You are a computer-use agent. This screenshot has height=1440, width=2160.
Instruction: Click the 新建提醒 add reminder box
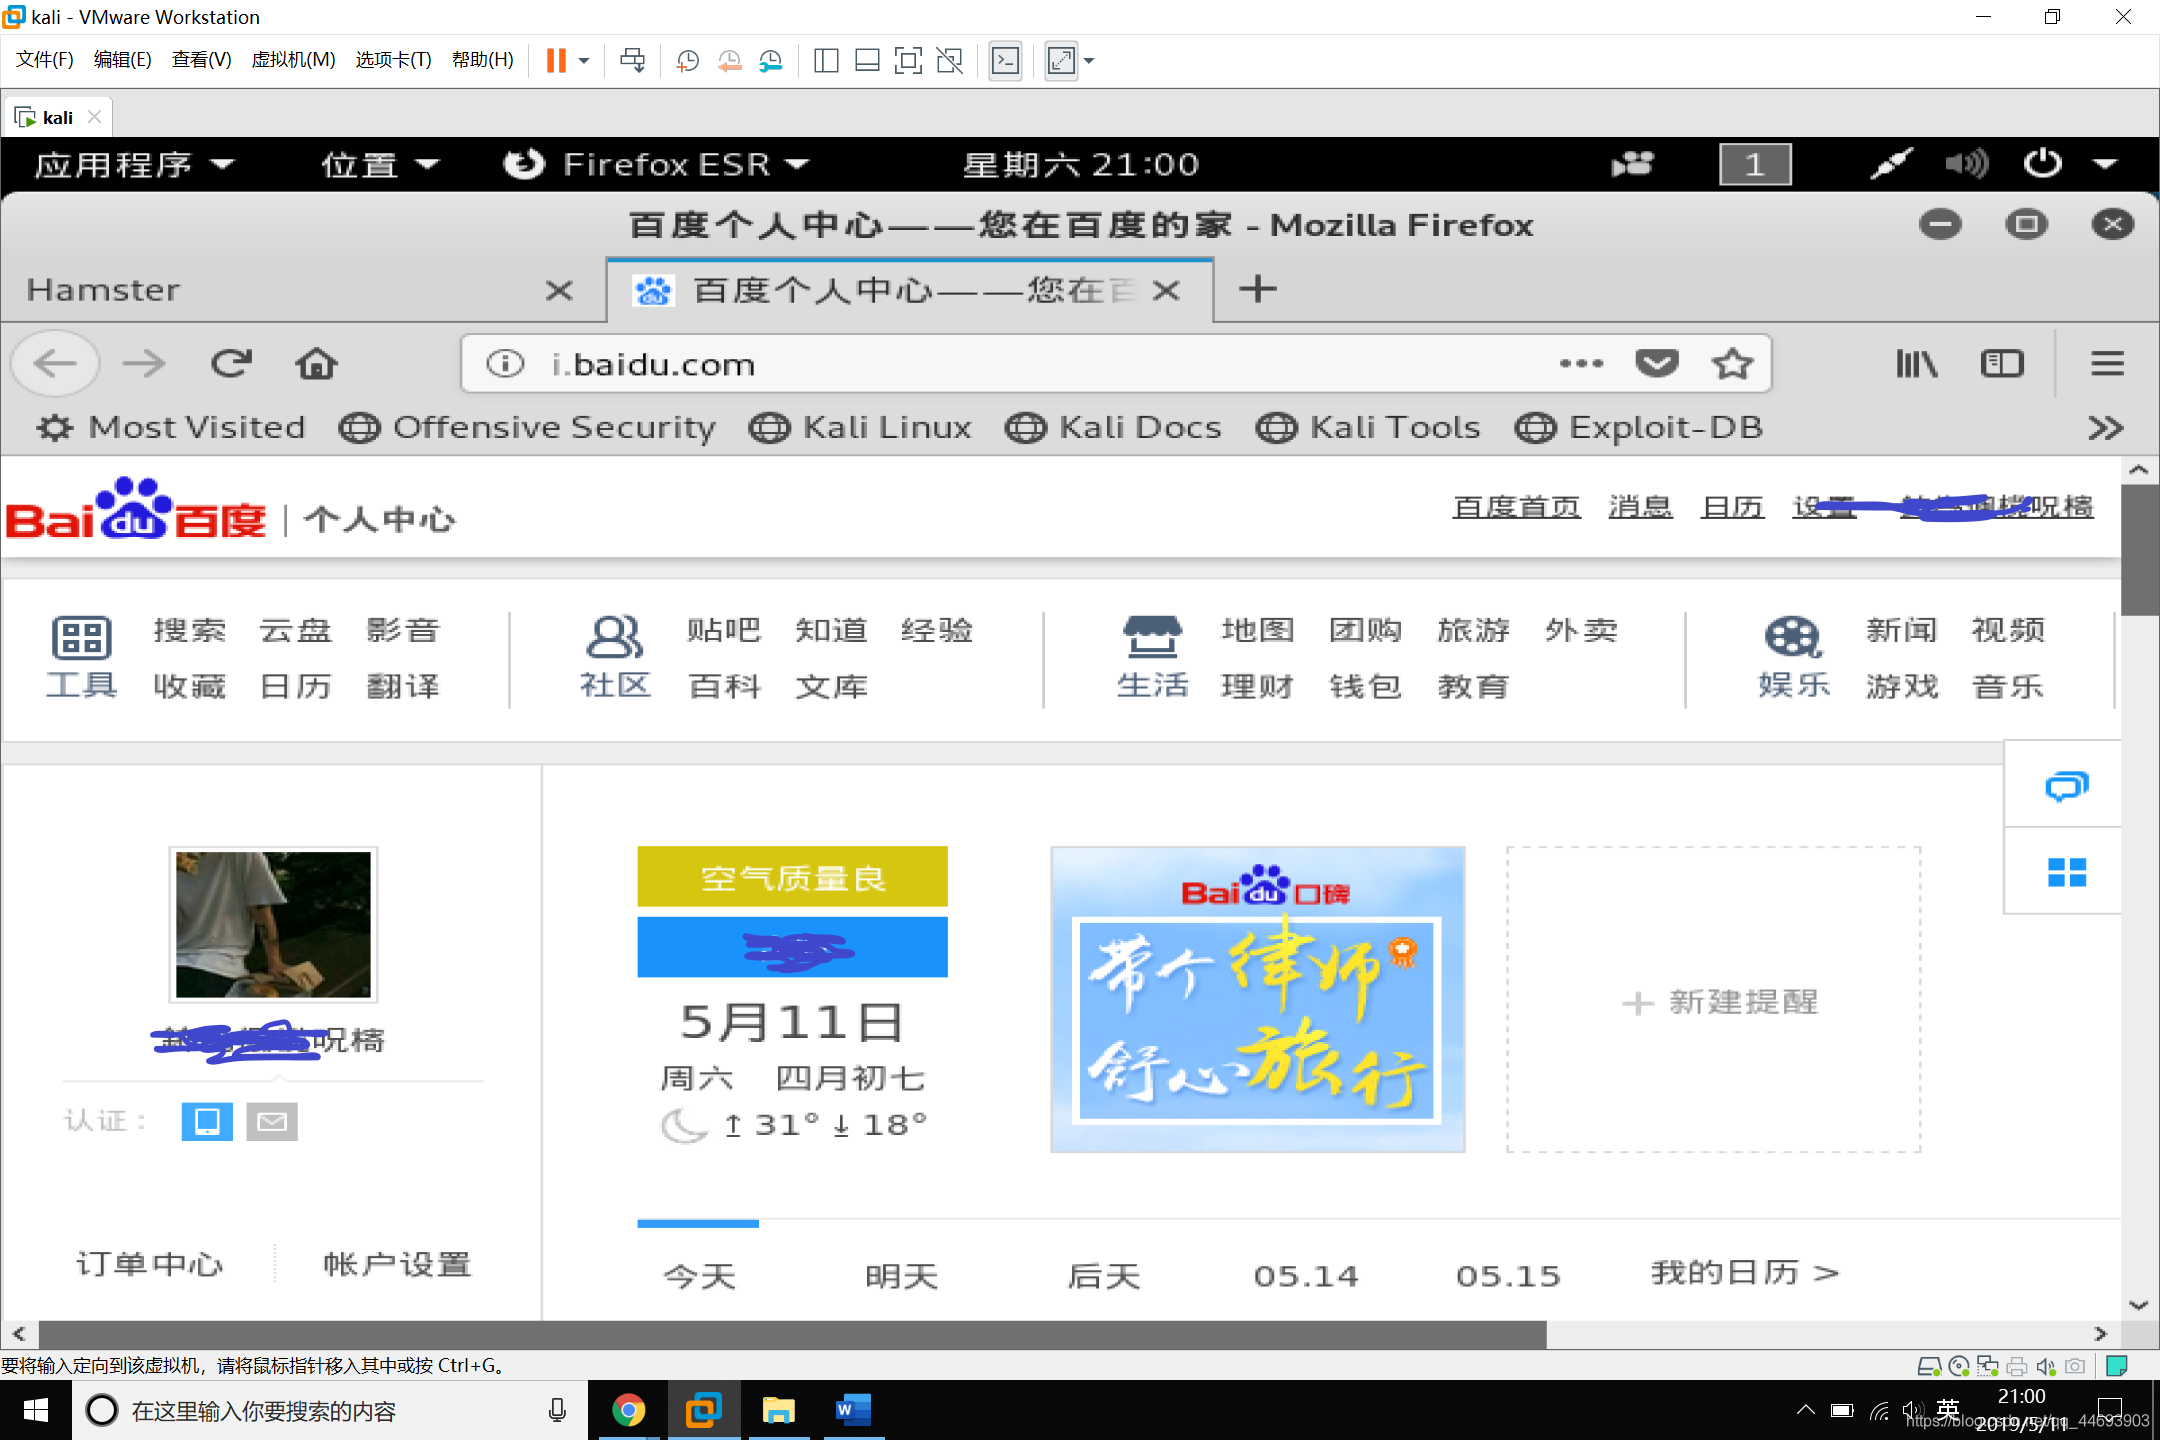1714,1000
